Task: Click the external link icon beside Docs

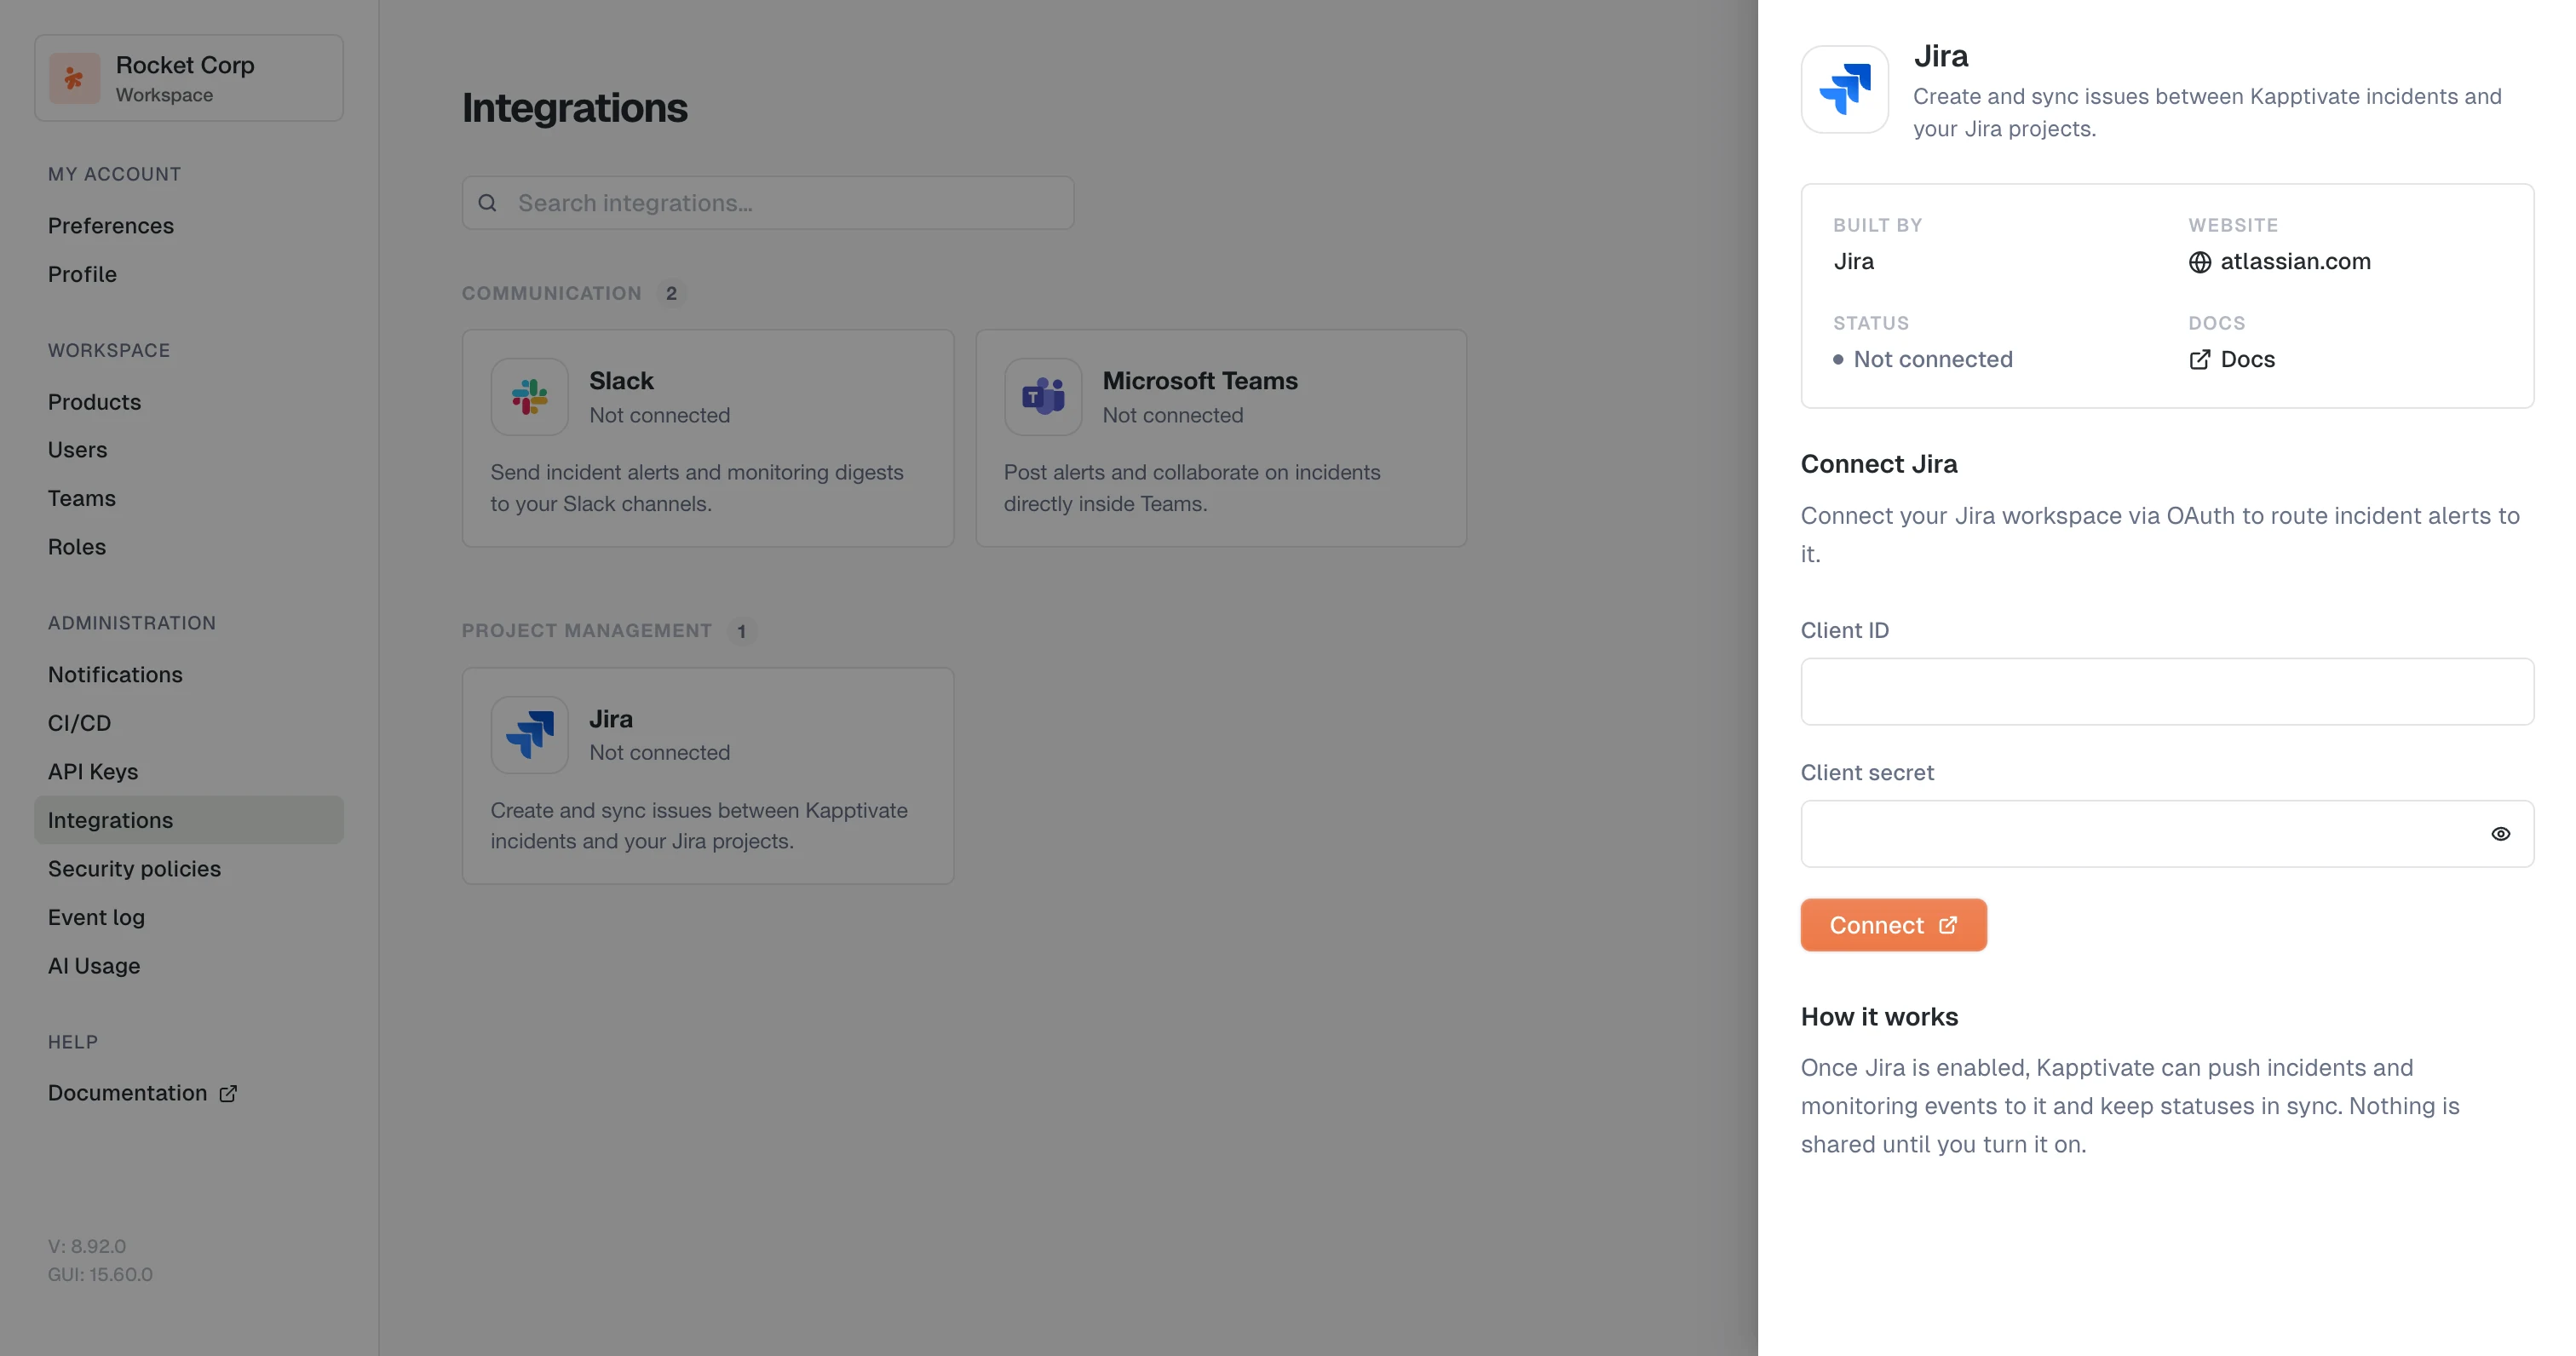Action: tap(2199, 360)
